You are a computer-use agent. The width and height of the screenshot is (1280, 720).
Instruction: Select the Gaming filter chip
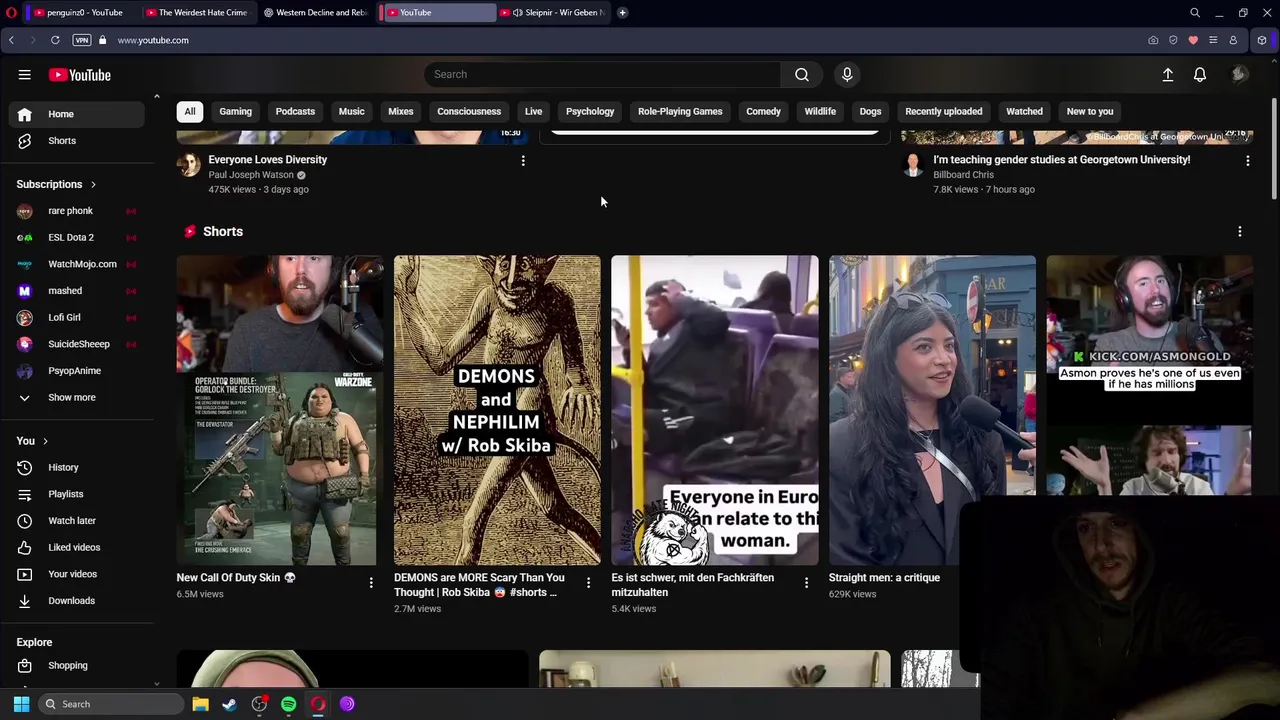[x=236, y=111]
